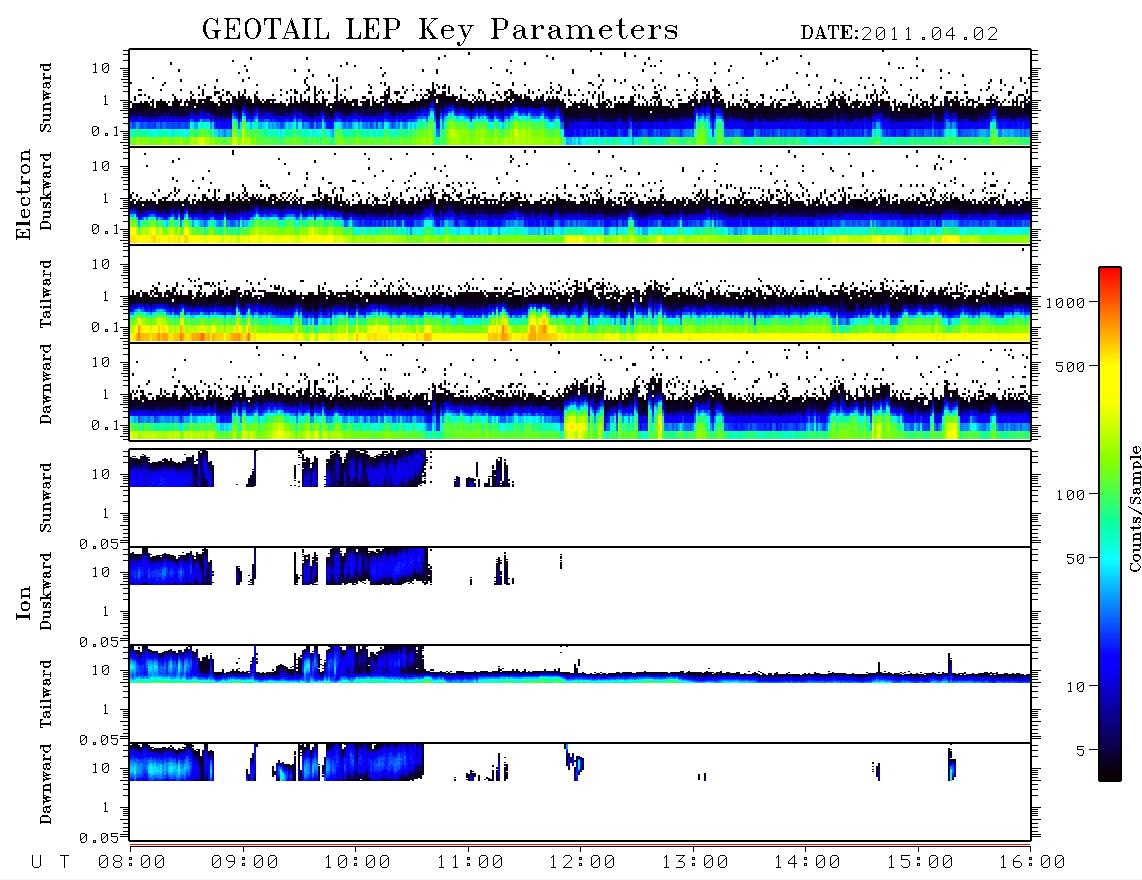Click the 'GEOTAIL LEP Key Parameters' title
This screenshot has height=880, width=1142.
coord(440,30)
